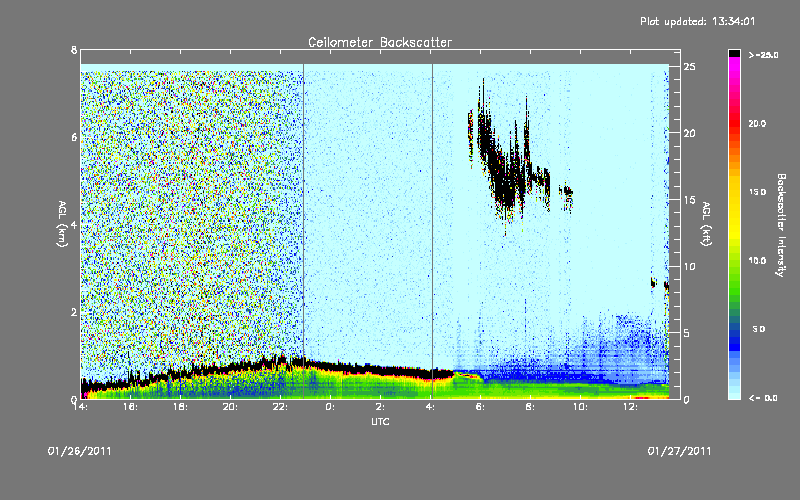Click the small black cloud echo near 13:00 UTC
Screen dimensions: 800x500
point(654,283)
